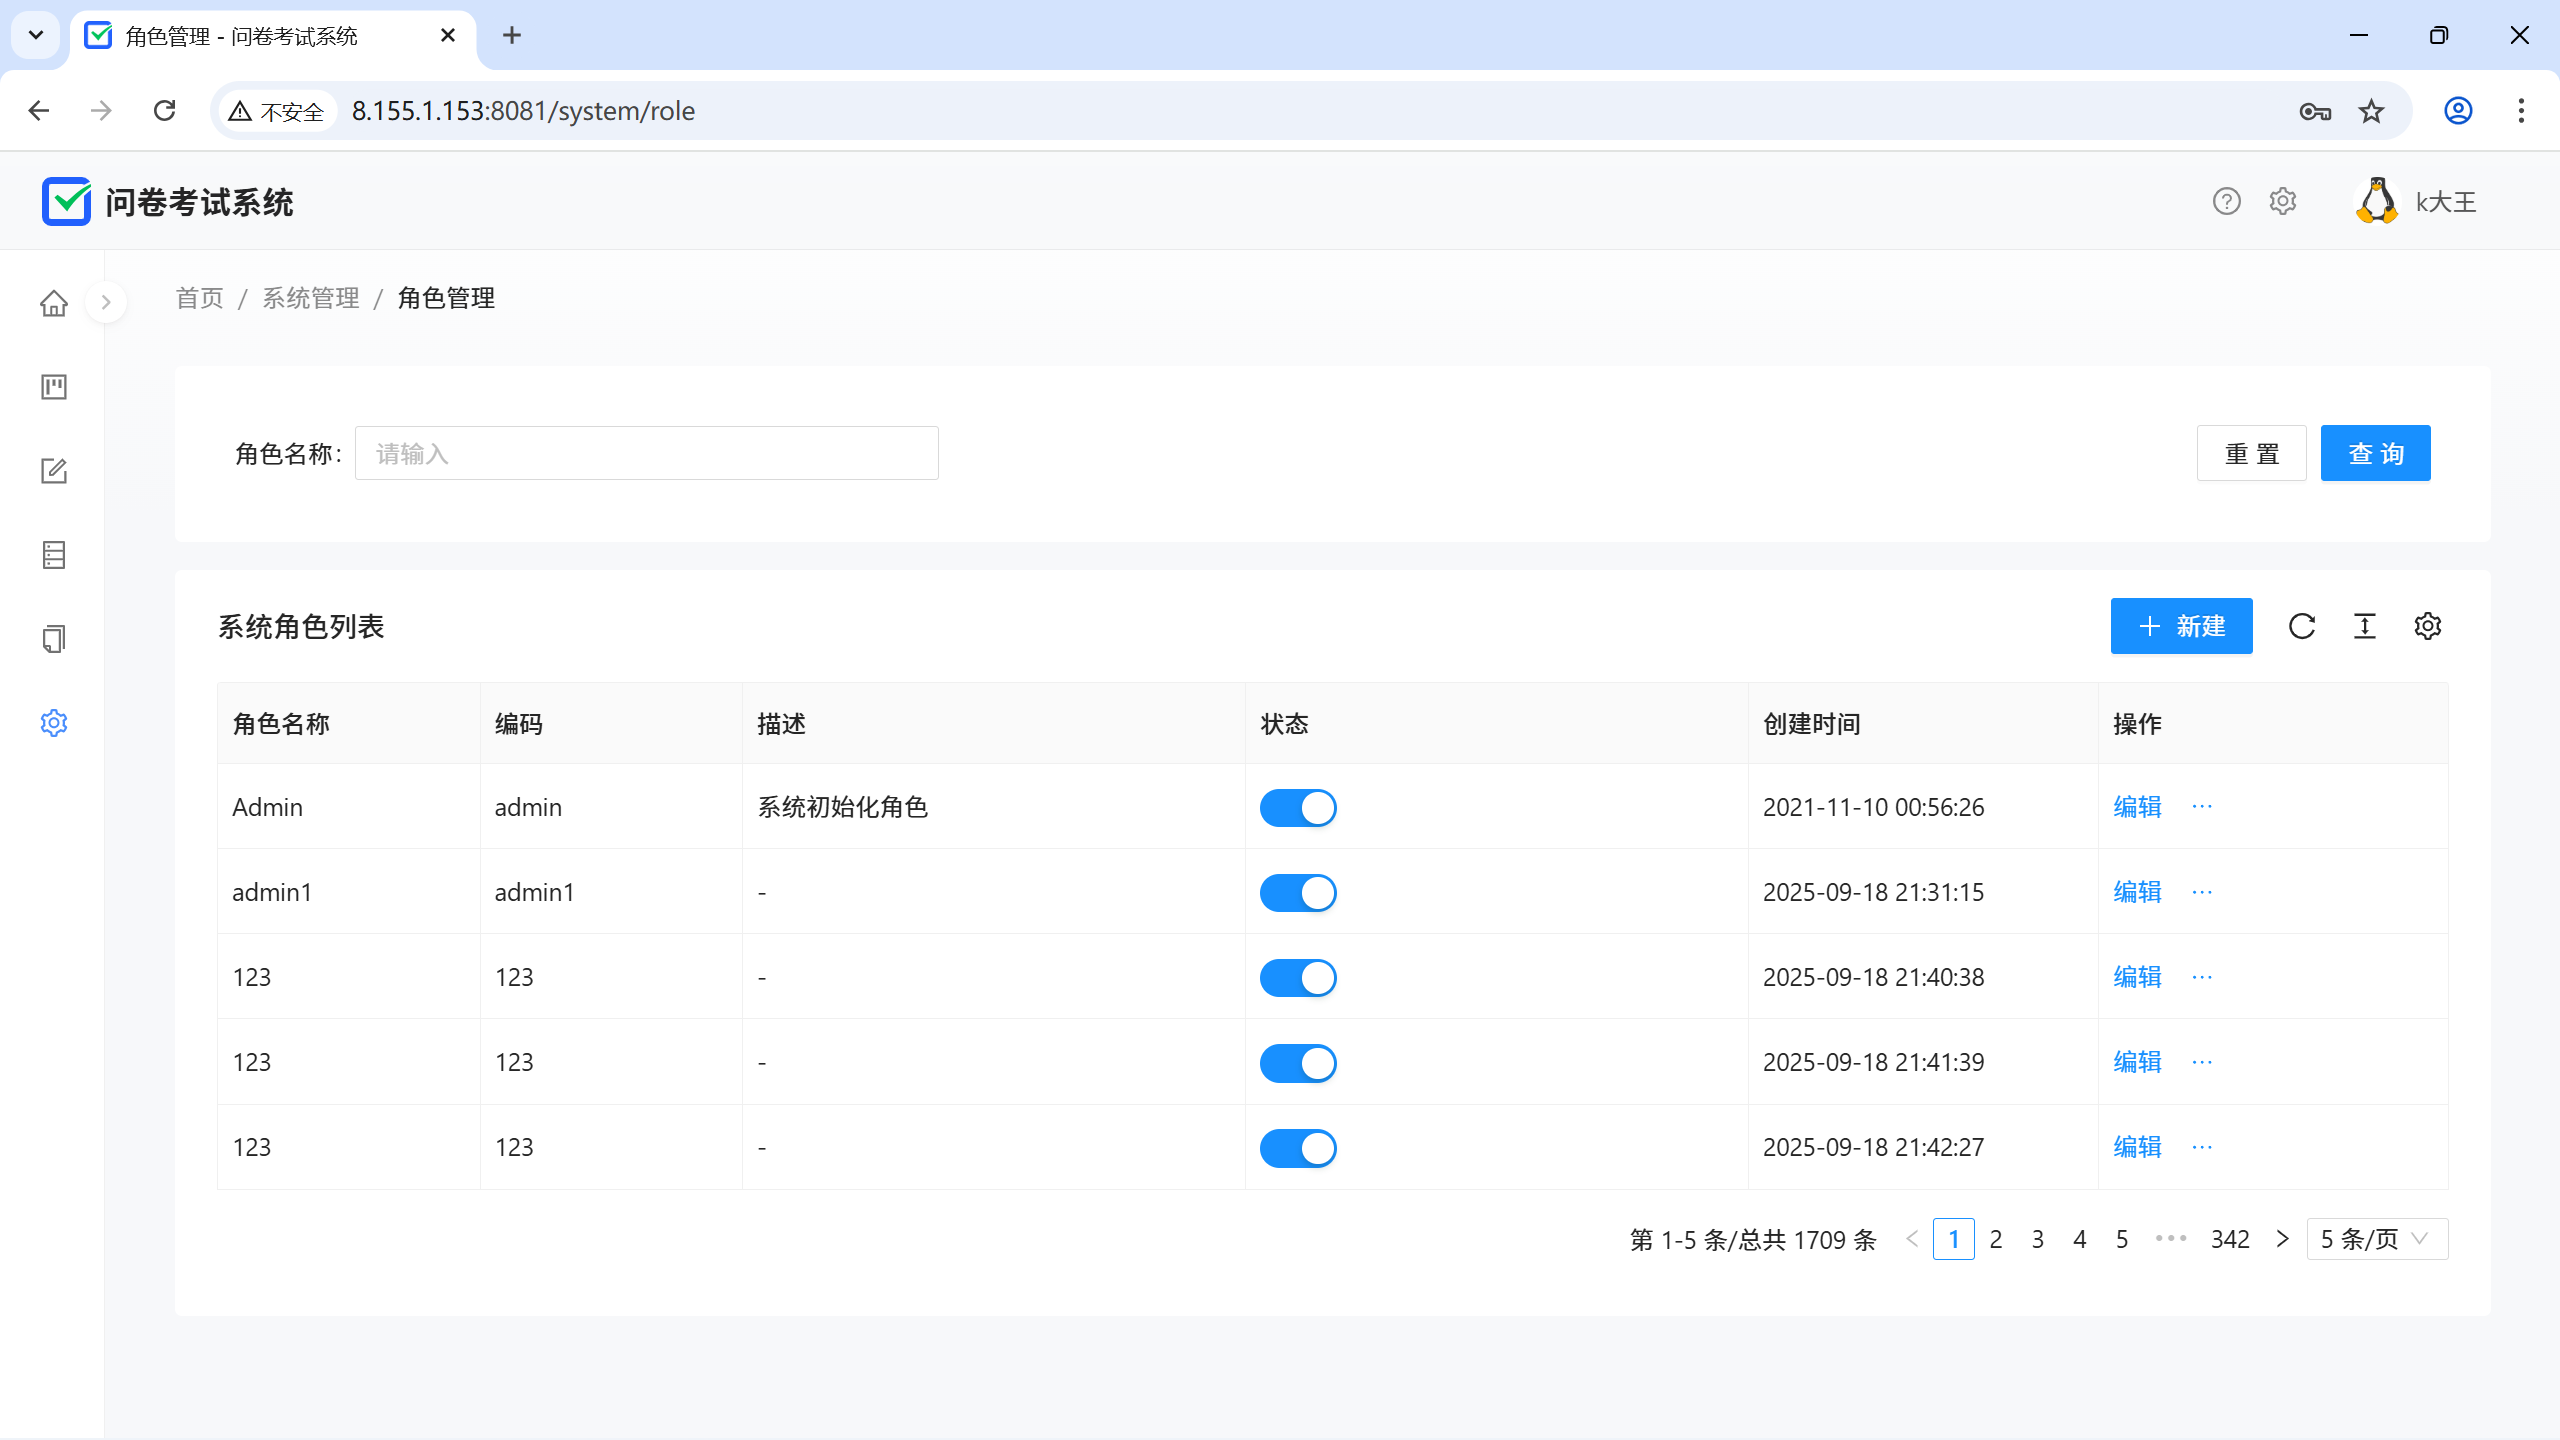The height and width of the screenshot is (1440, 2560).
Task: Open the more actions menu for the Admin row
Action: click(2202, 806)
